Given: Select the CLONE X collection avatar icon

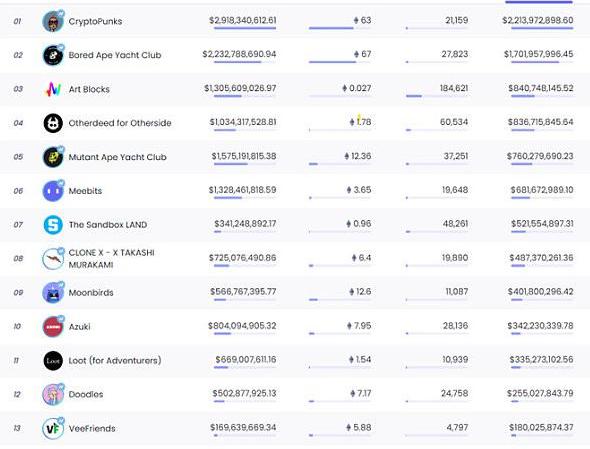Looking at the screenshot, I should (53, 259).
